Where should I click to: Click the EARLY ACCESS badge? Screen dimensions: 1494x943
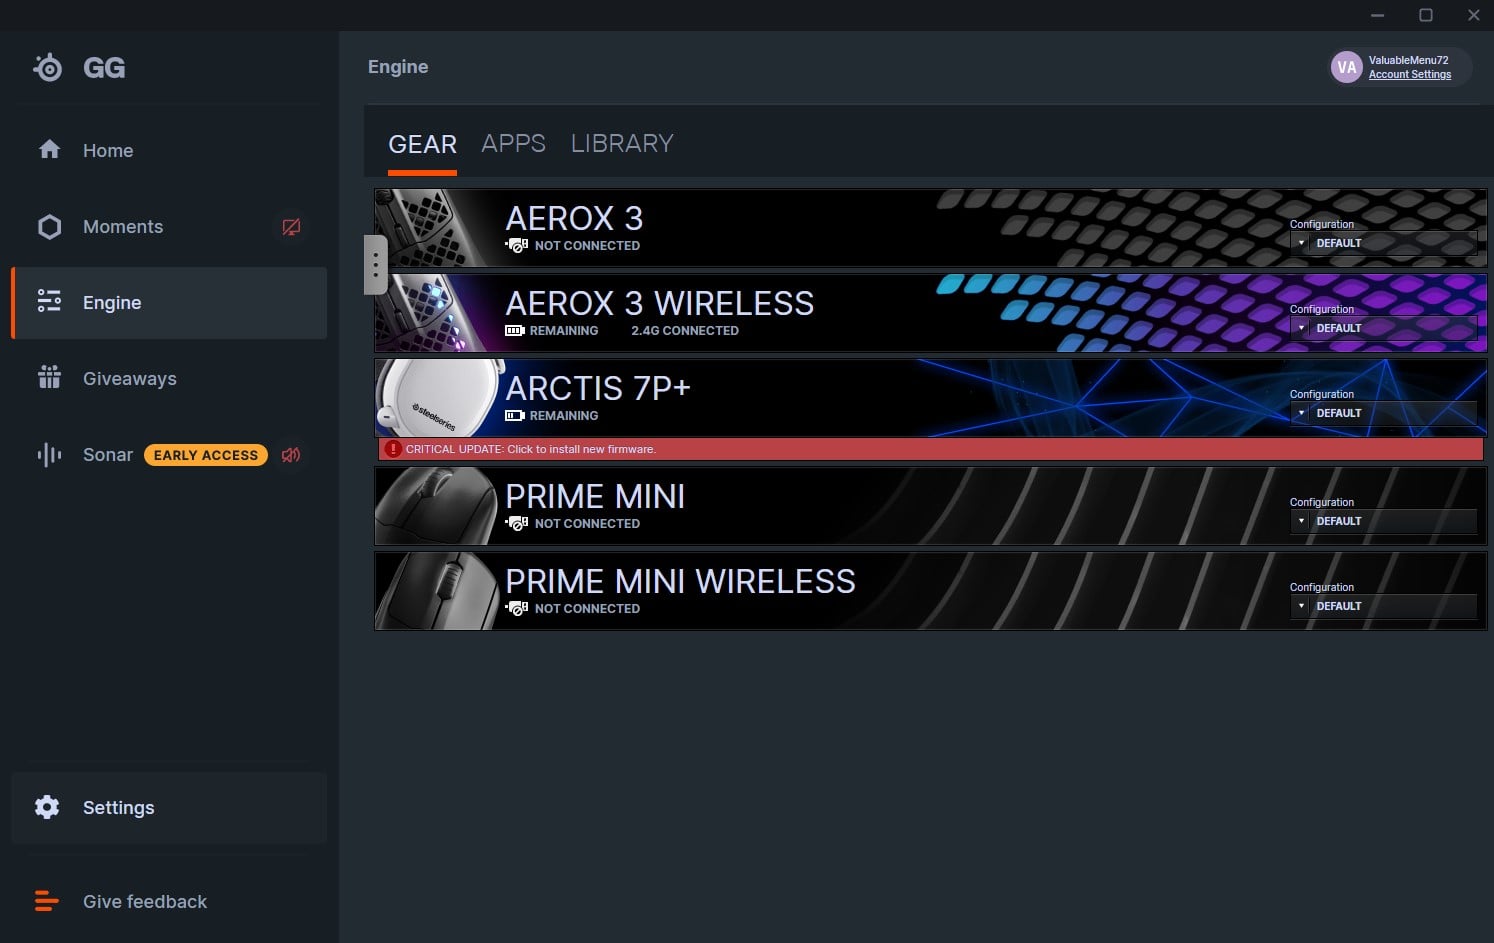pyautogui.click(x=206, y=455)
